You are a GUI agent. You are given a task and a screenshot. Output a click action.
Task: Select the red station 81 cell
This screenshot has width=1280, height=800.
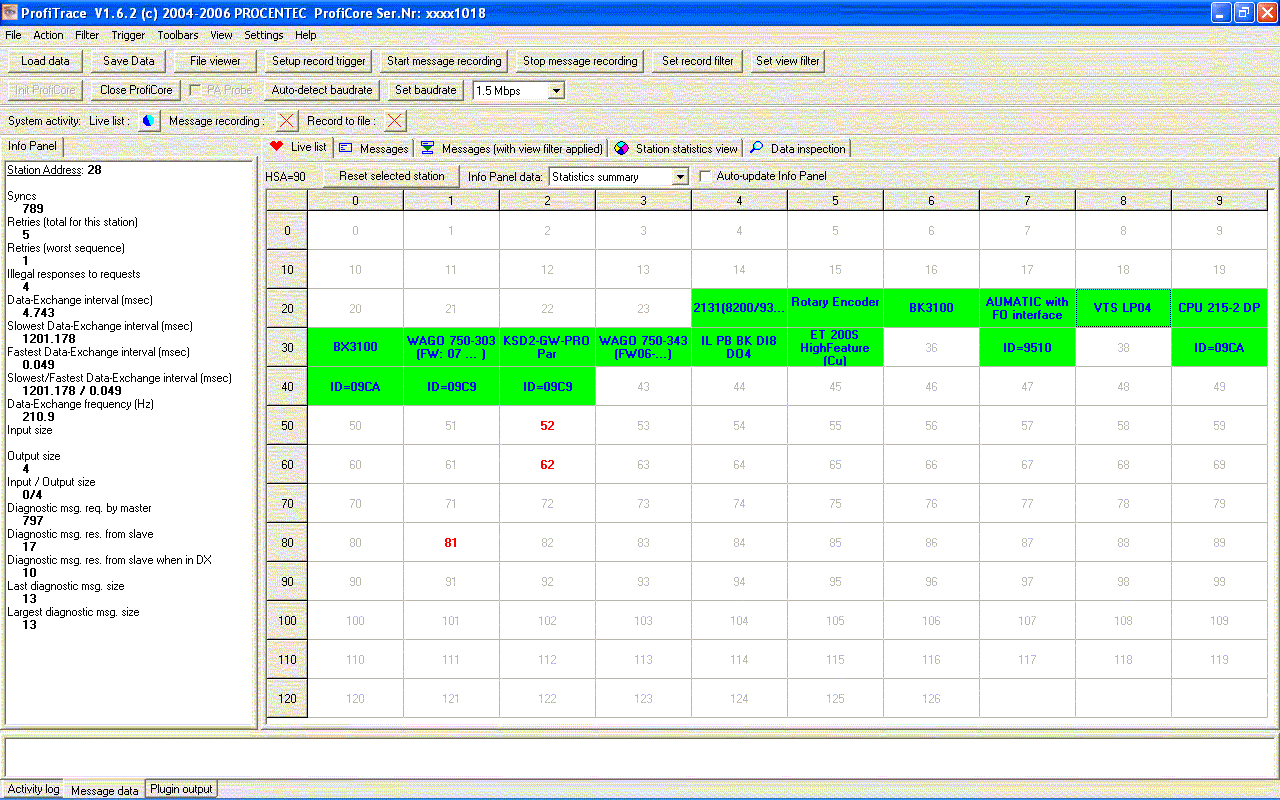coord(451,542)
